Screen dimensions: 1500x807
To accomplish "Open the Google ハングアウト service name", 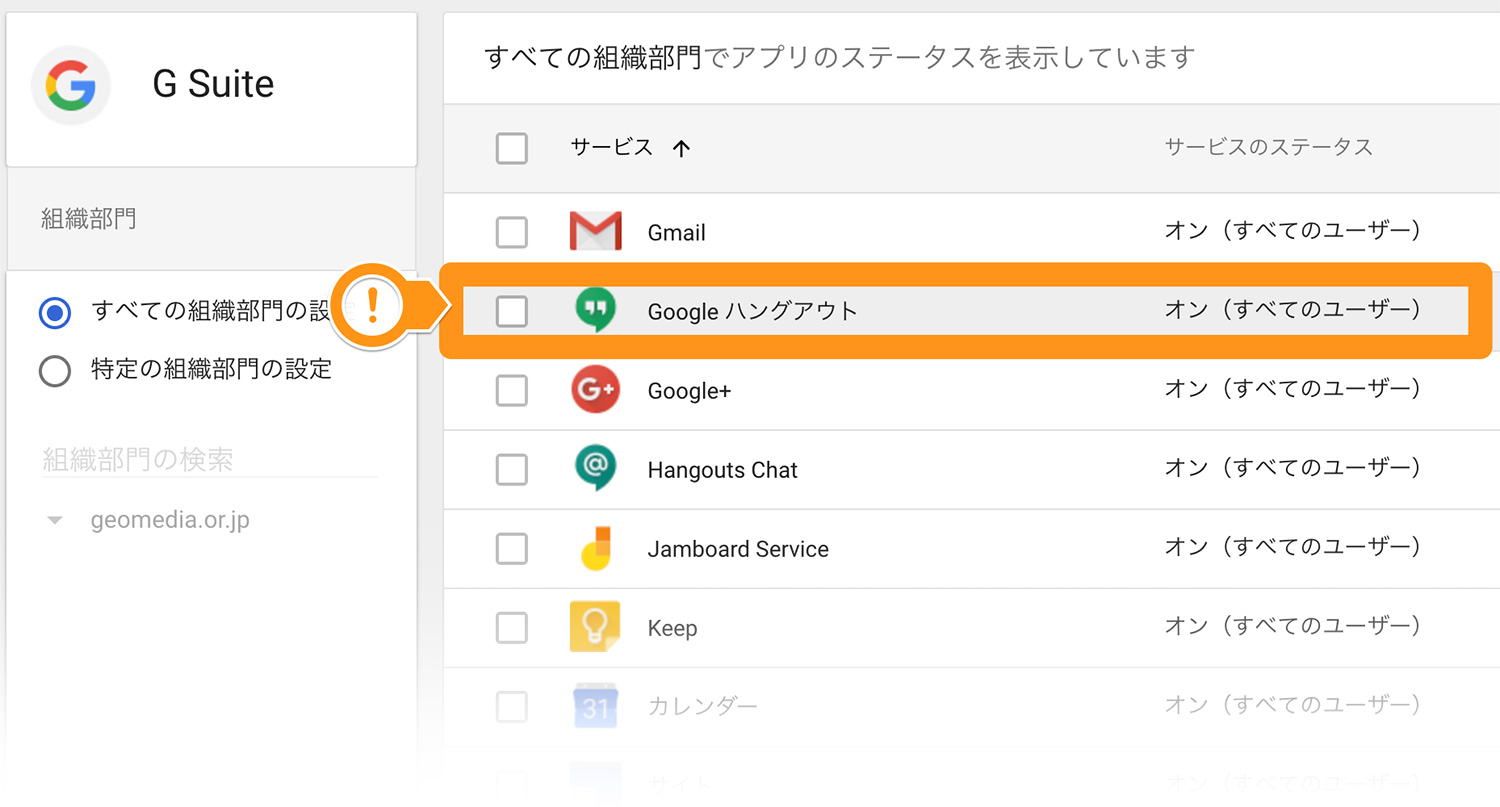I will (753, 311).
